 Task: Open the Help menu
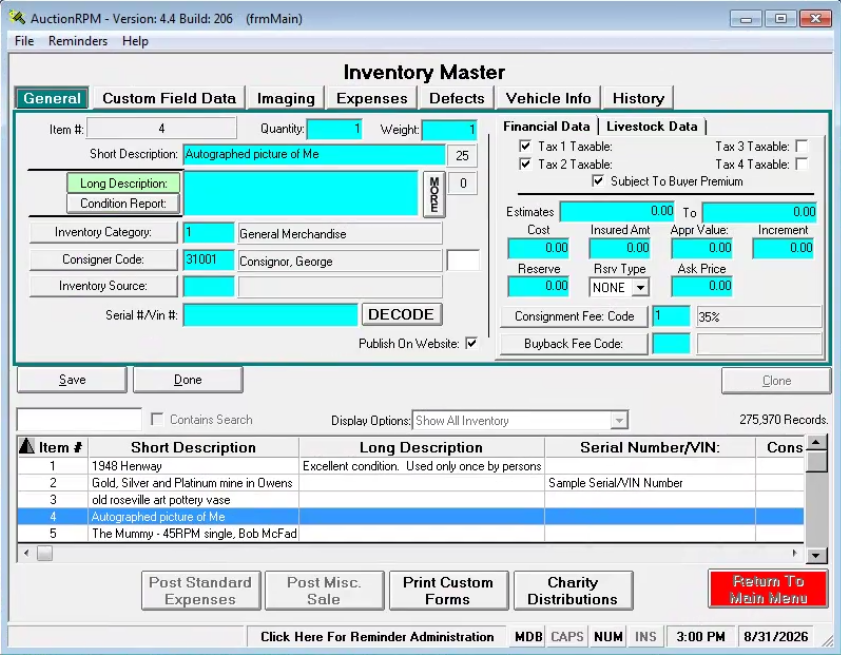pos(135,41)
